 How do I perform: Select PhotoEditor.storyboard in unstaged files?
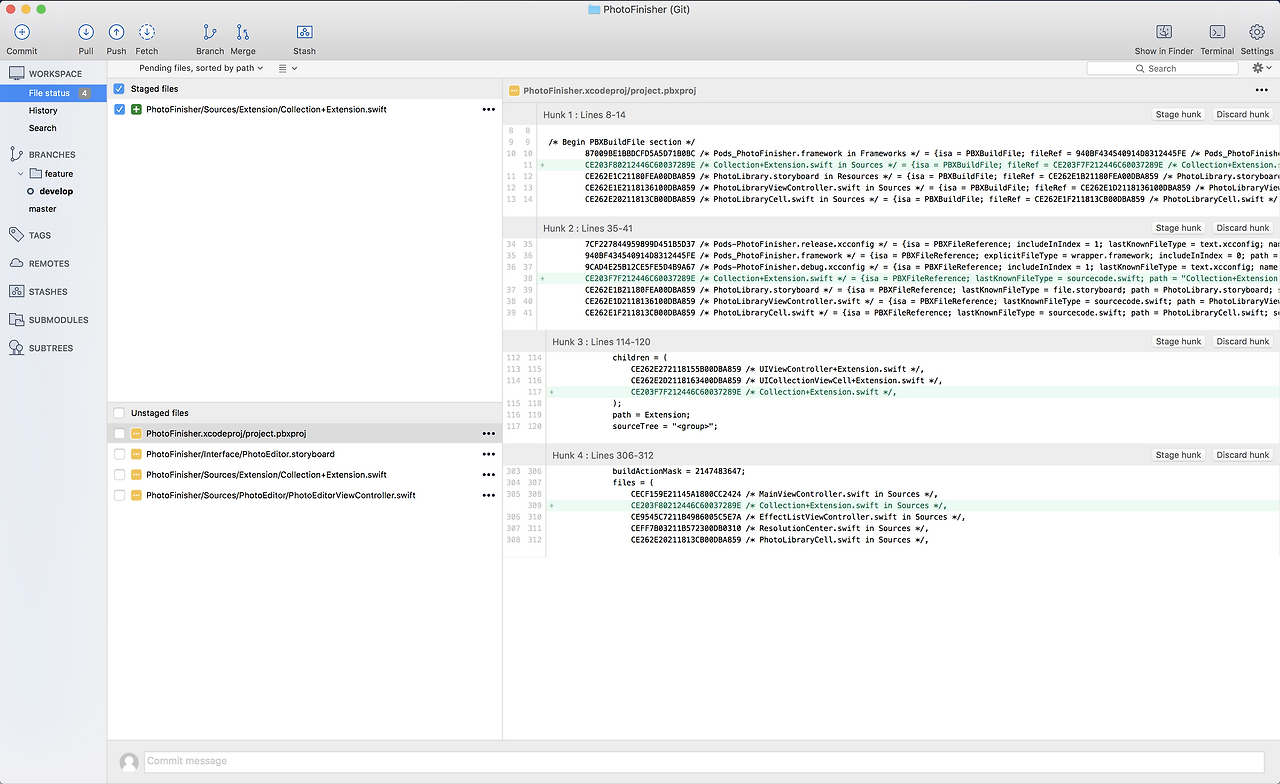(x=304, y=454)
